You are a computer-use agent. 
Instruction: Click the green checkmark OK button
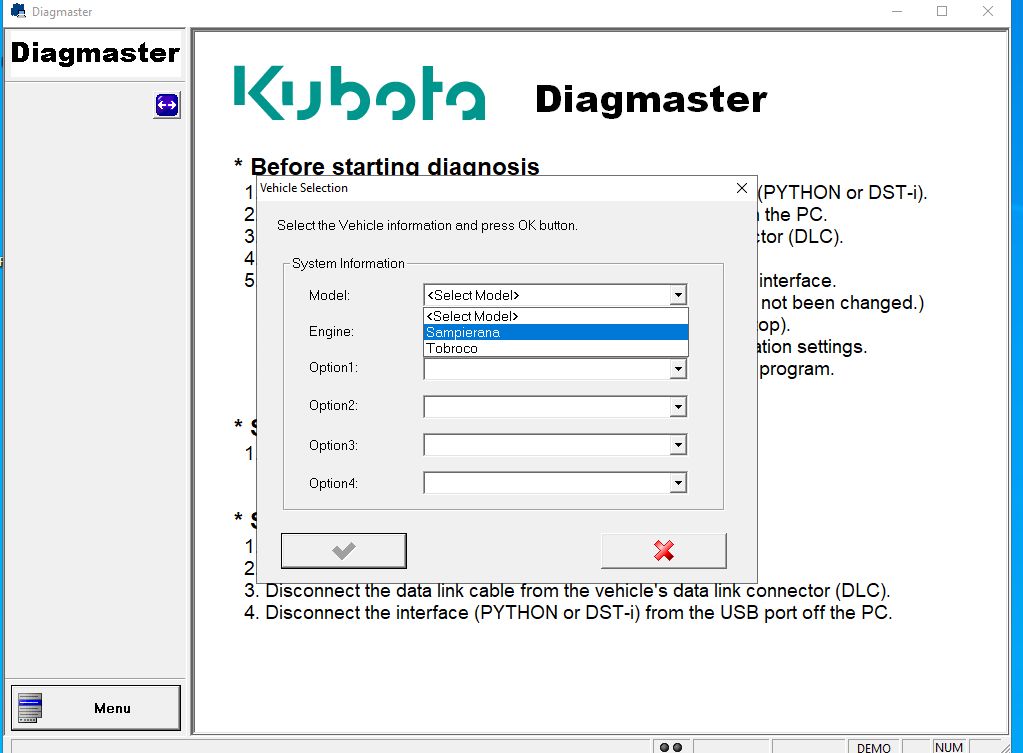[x=344, y=551]
